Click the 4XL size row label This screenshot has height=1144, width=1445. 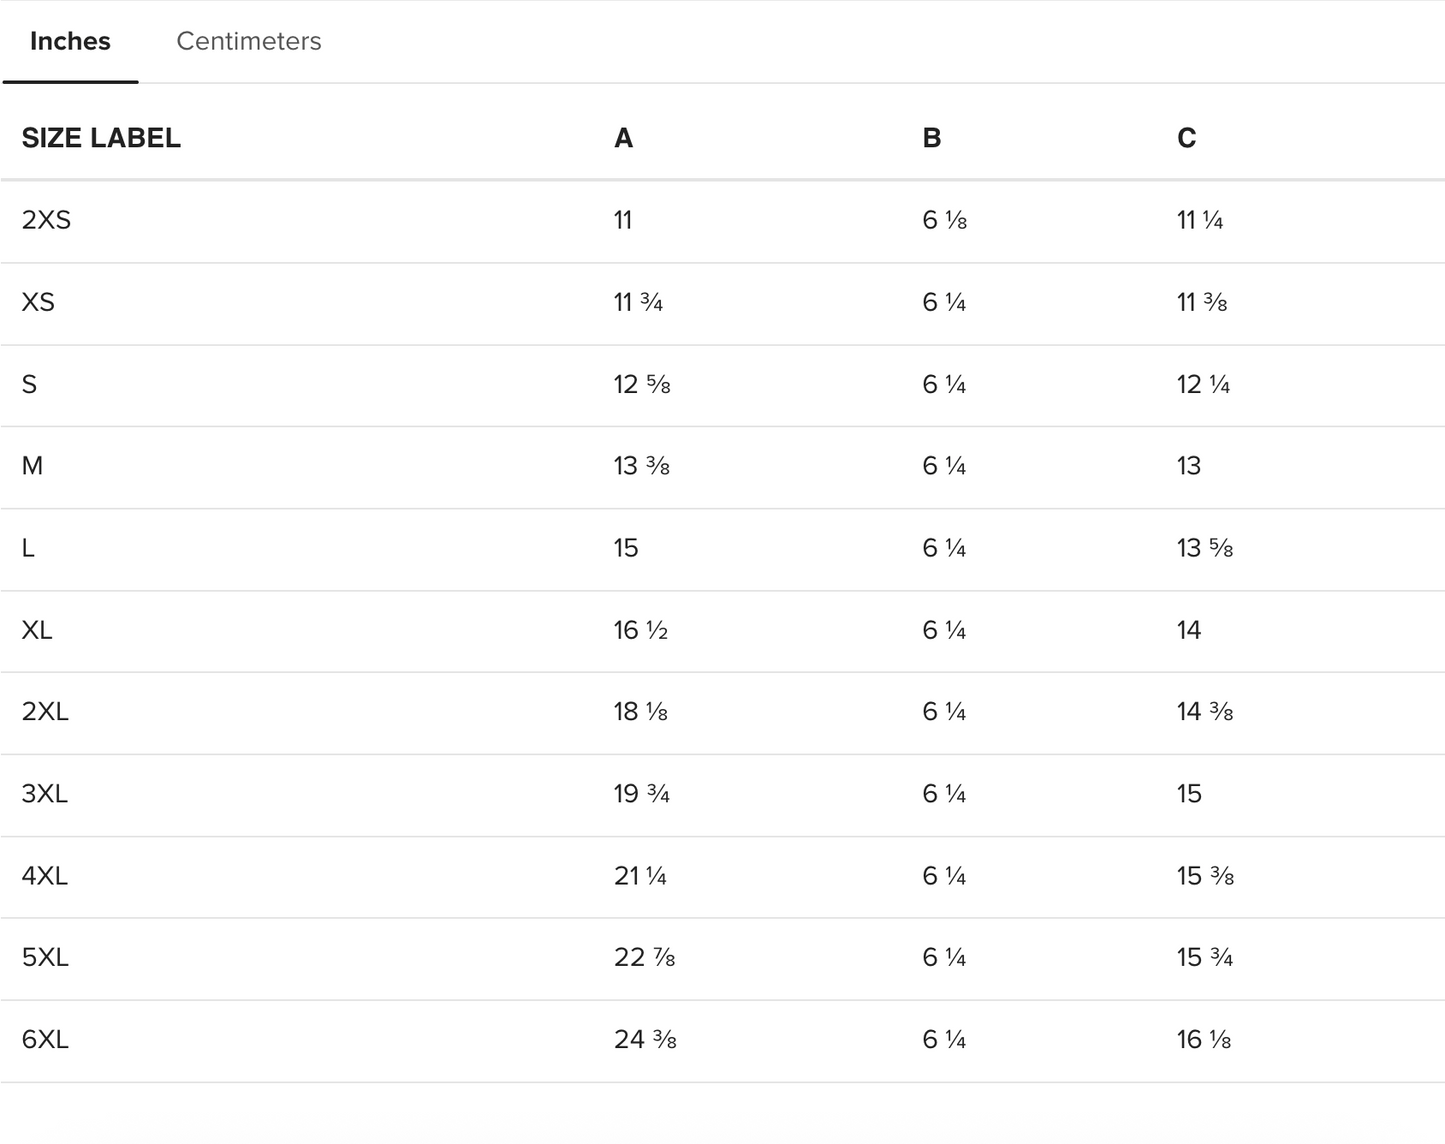45,876
